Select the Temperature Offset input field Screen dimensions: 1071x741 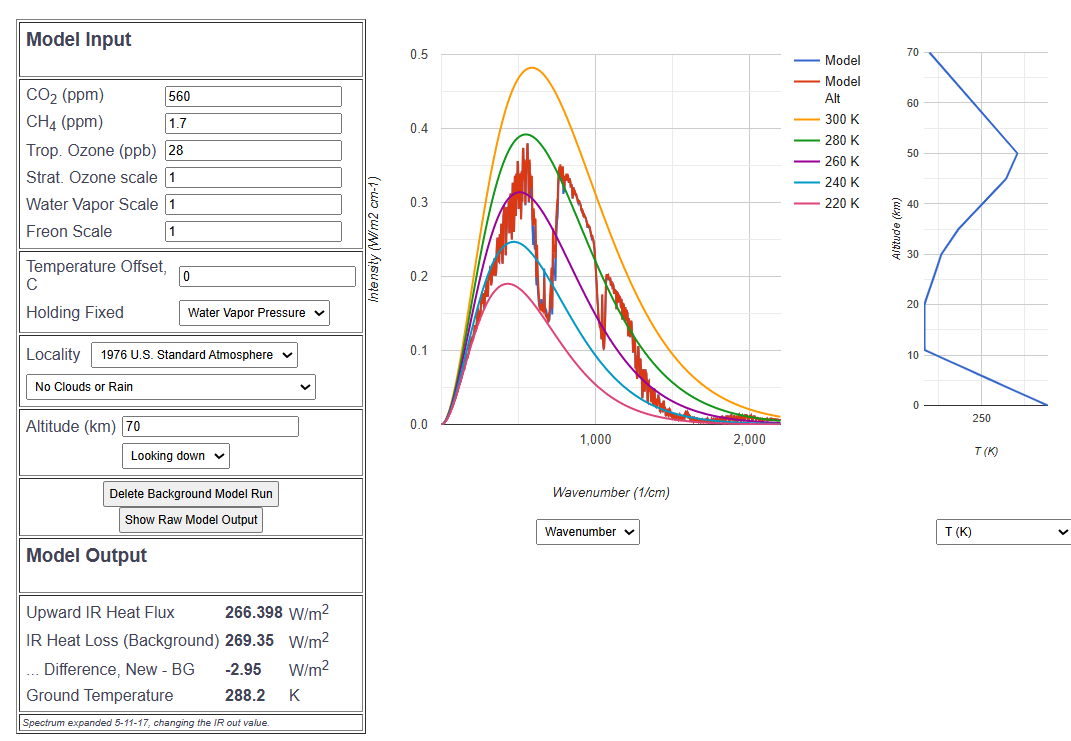(x=267, y=277)
